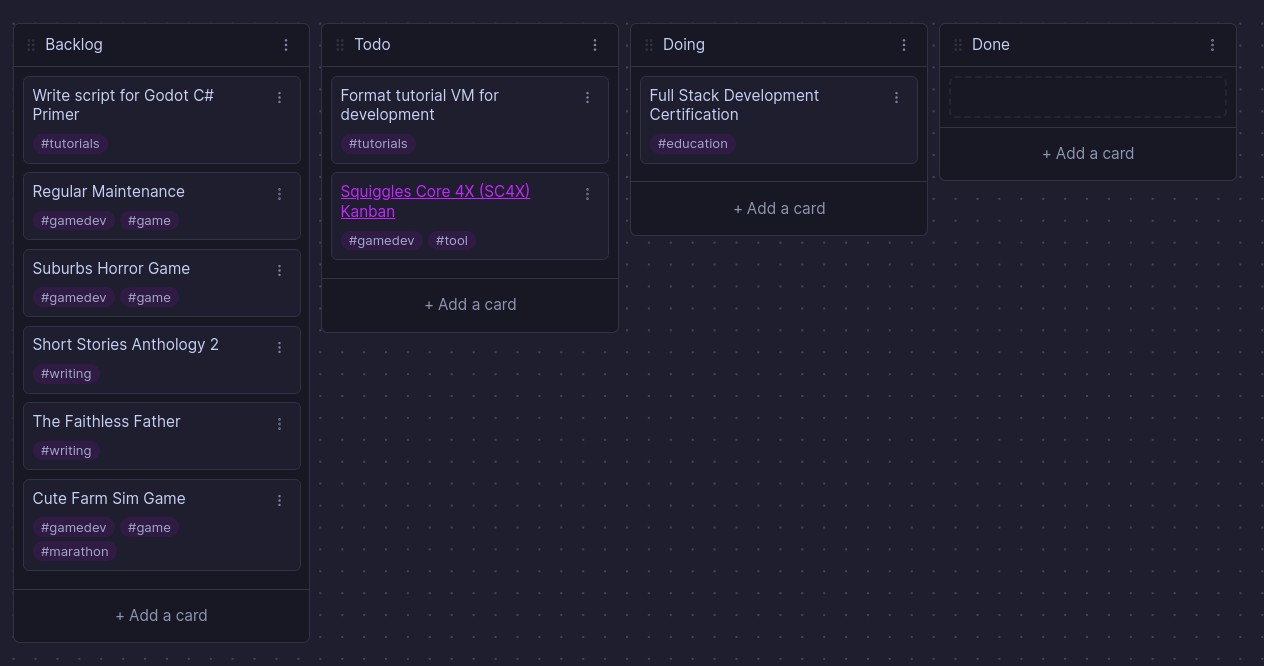This screenshot has width=1264, height=666.
Task: Select The Faithless Father card
Action: coord(162,436)
